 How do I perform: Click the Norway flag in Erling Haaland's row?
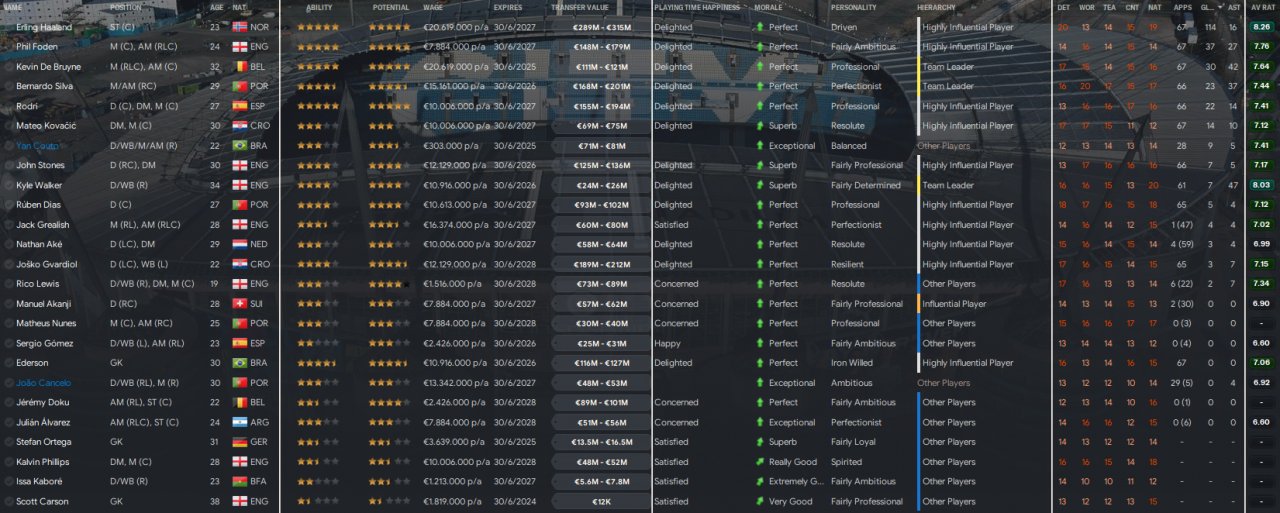pyautogui.click(x=239, y=27)
